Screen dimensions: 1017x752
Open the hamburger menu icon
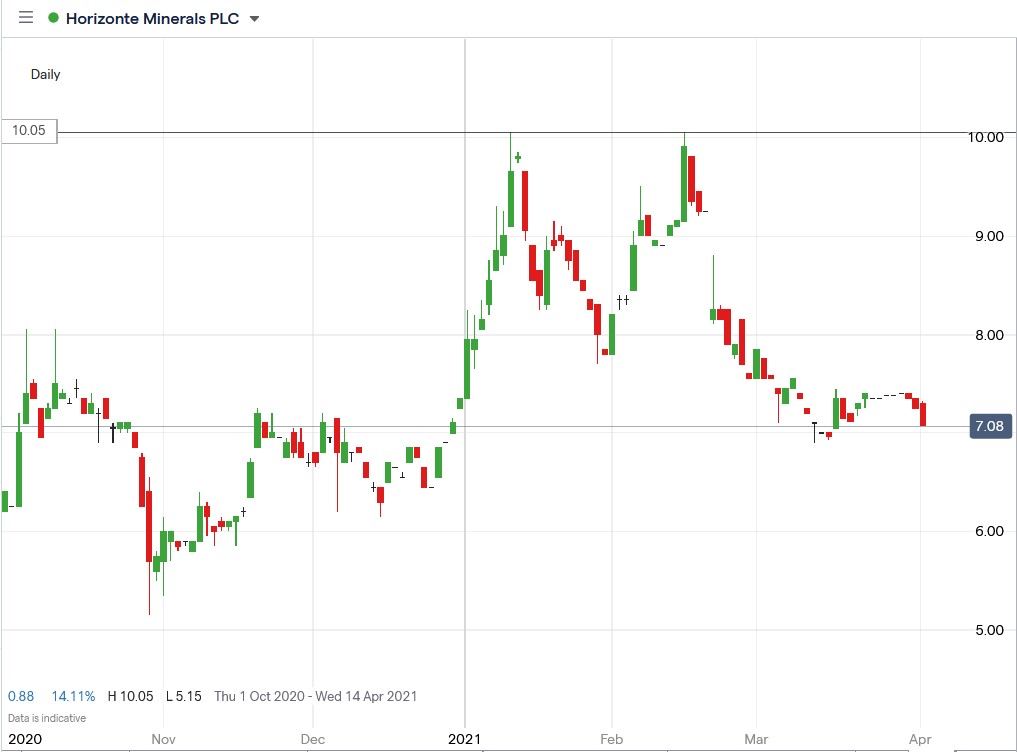25,17
